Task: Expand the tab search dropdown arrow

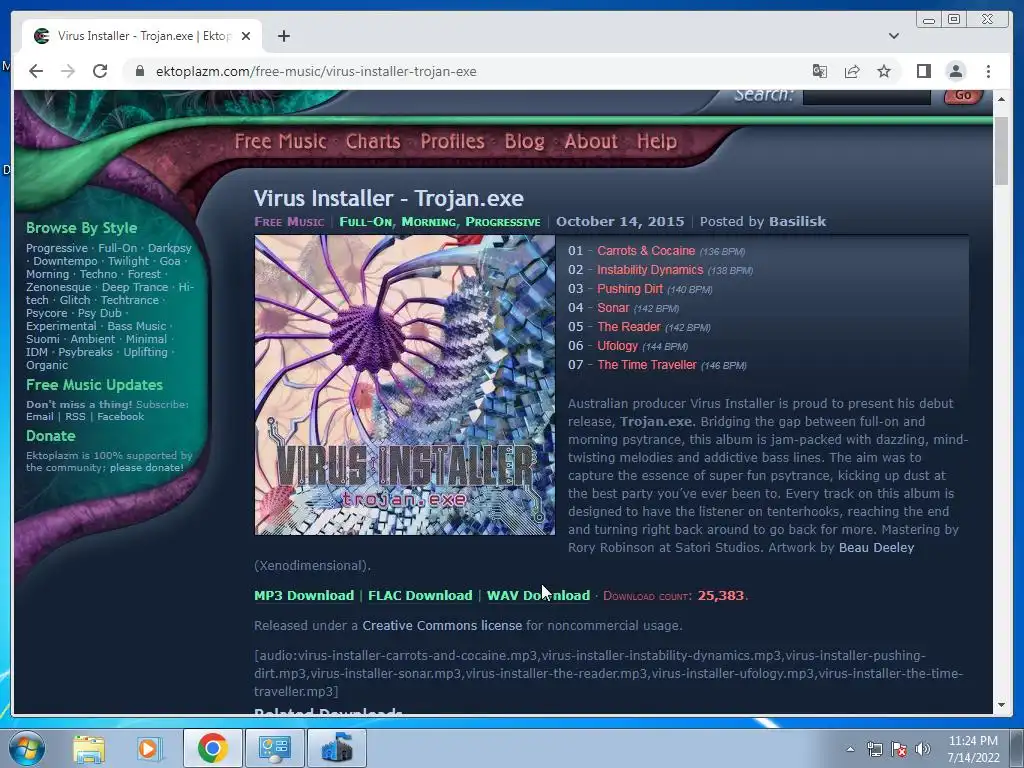Action: coord(893,36)
